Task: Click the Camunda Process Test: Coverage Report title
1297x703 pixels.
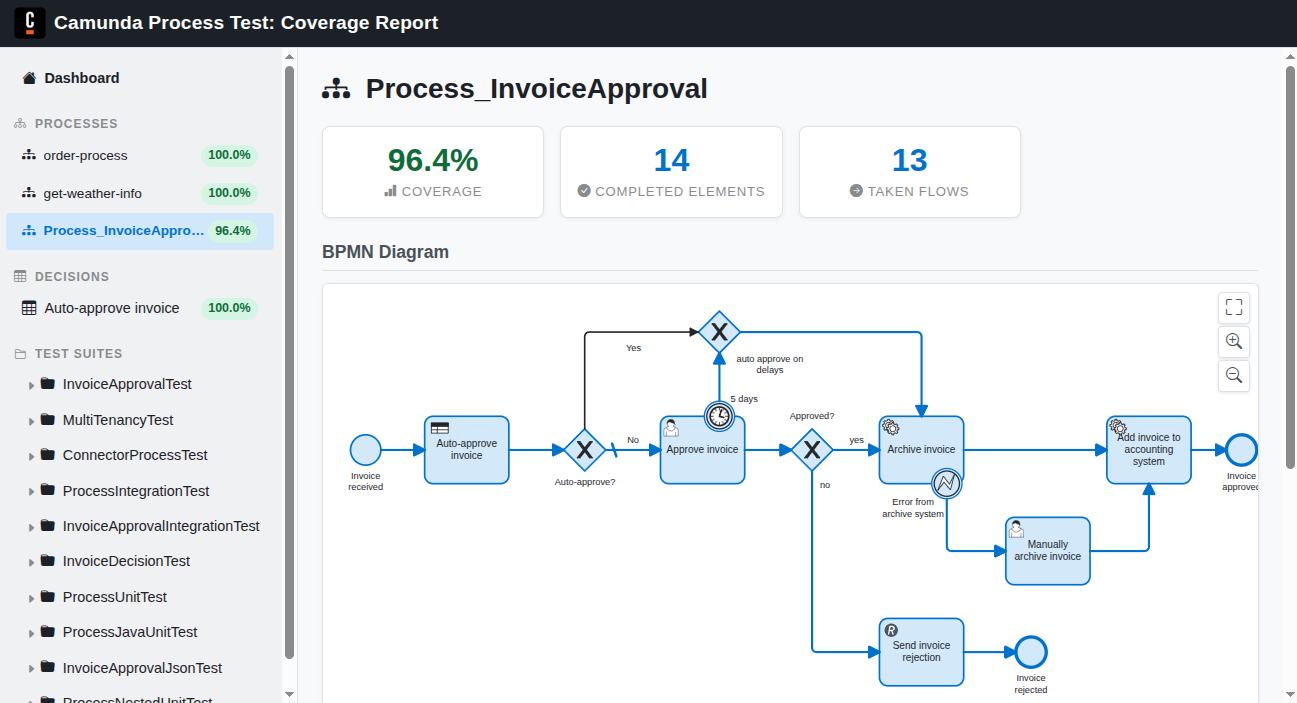Action: click(246, 22)
